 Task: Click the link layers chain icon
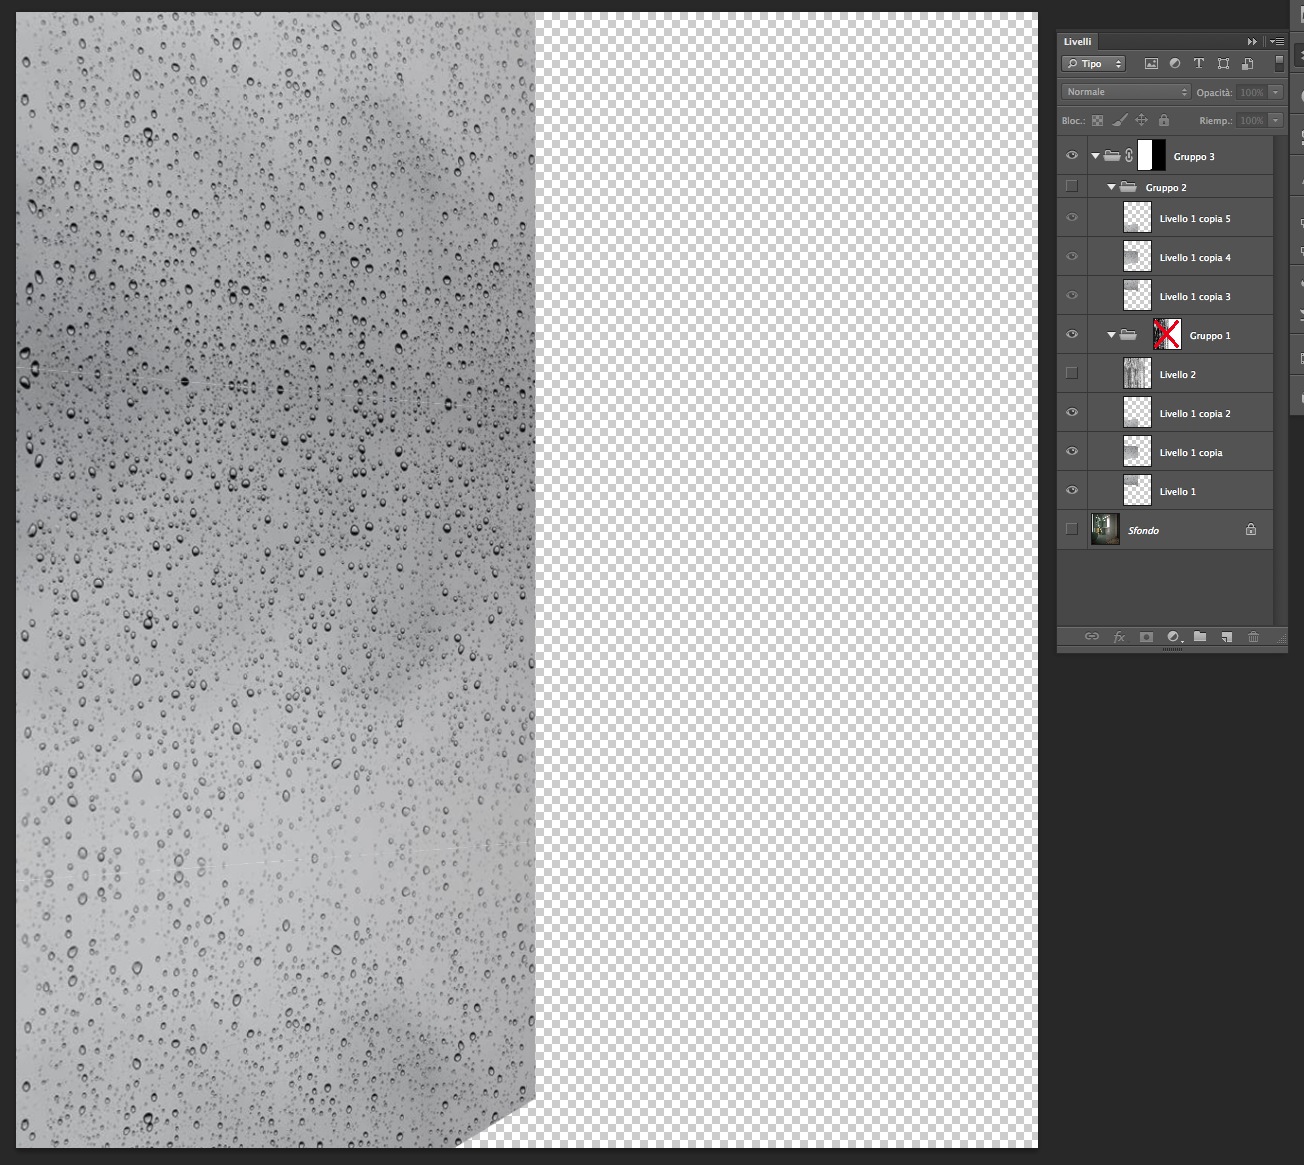[1092, 637]
